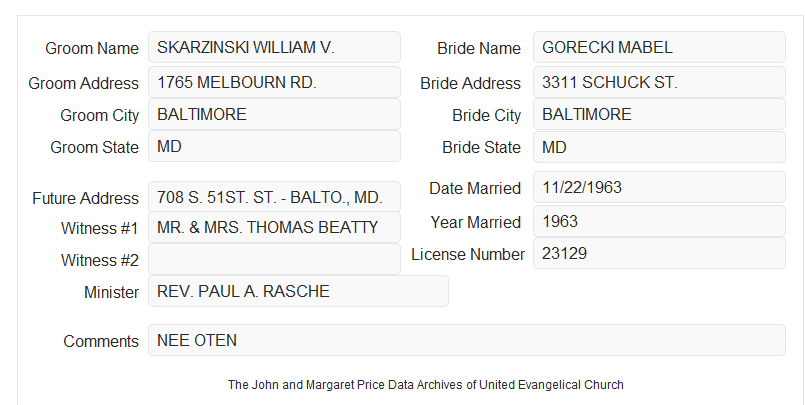This screenshot has height=405, width=805.
Task: Click the License Number label
Action: coord(468,255)
